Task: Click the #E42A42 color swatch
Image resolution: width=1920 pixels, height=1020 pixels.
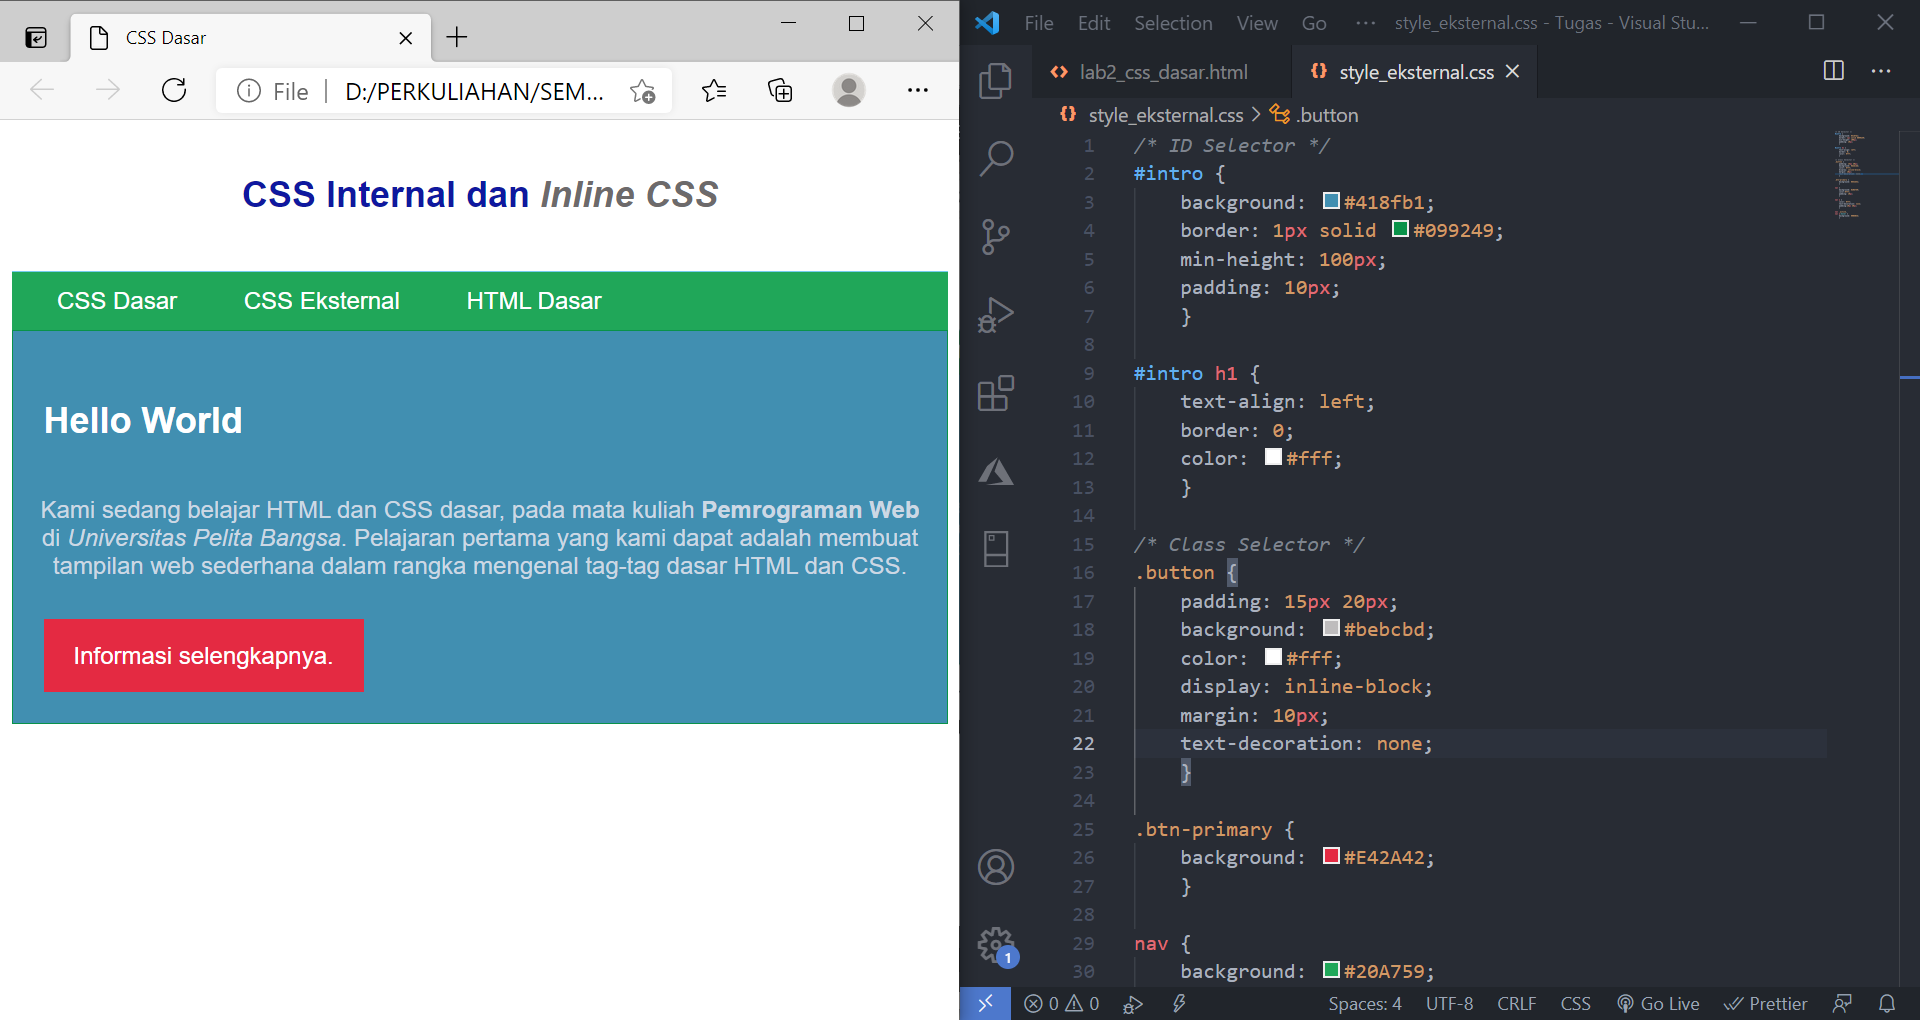Action: click(x=1331, y=856)
